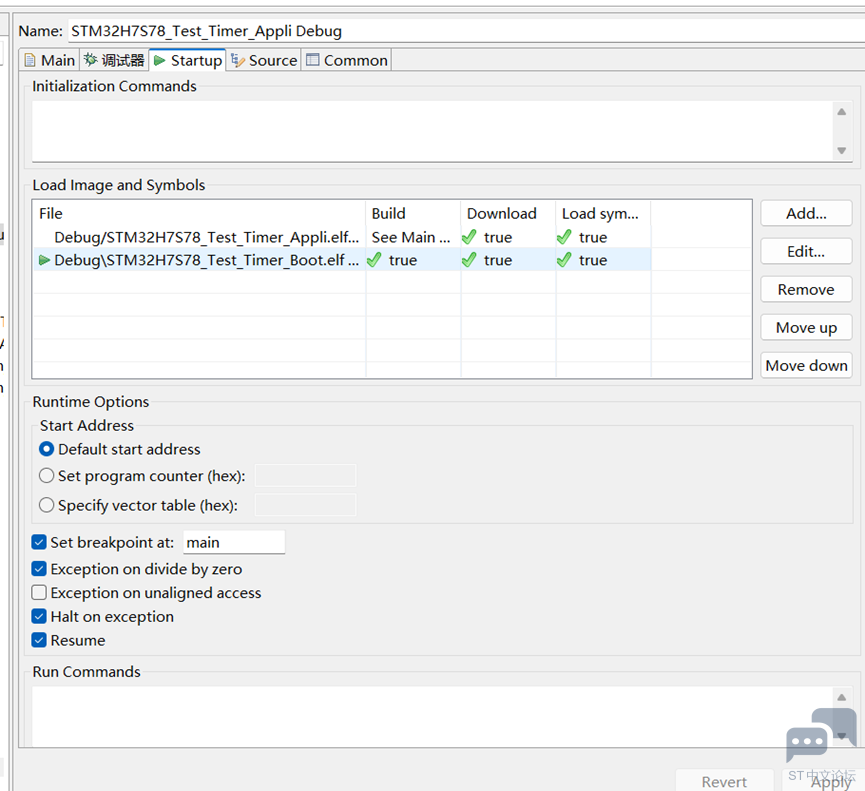Toggle Halt on exception checkbox
This screenshot has height=791, width=865.
(x=39, y=616)
